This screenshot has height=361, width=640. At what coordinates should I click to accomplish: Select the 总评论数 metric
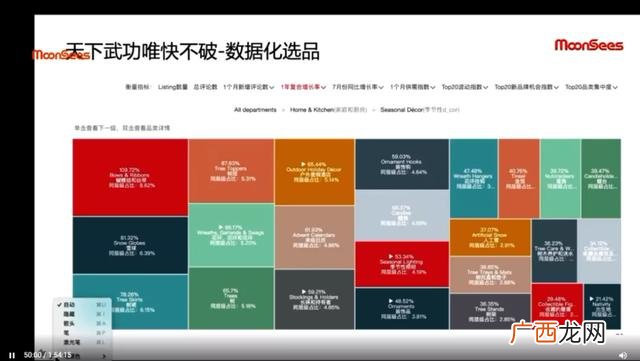[x=205, y=87]
